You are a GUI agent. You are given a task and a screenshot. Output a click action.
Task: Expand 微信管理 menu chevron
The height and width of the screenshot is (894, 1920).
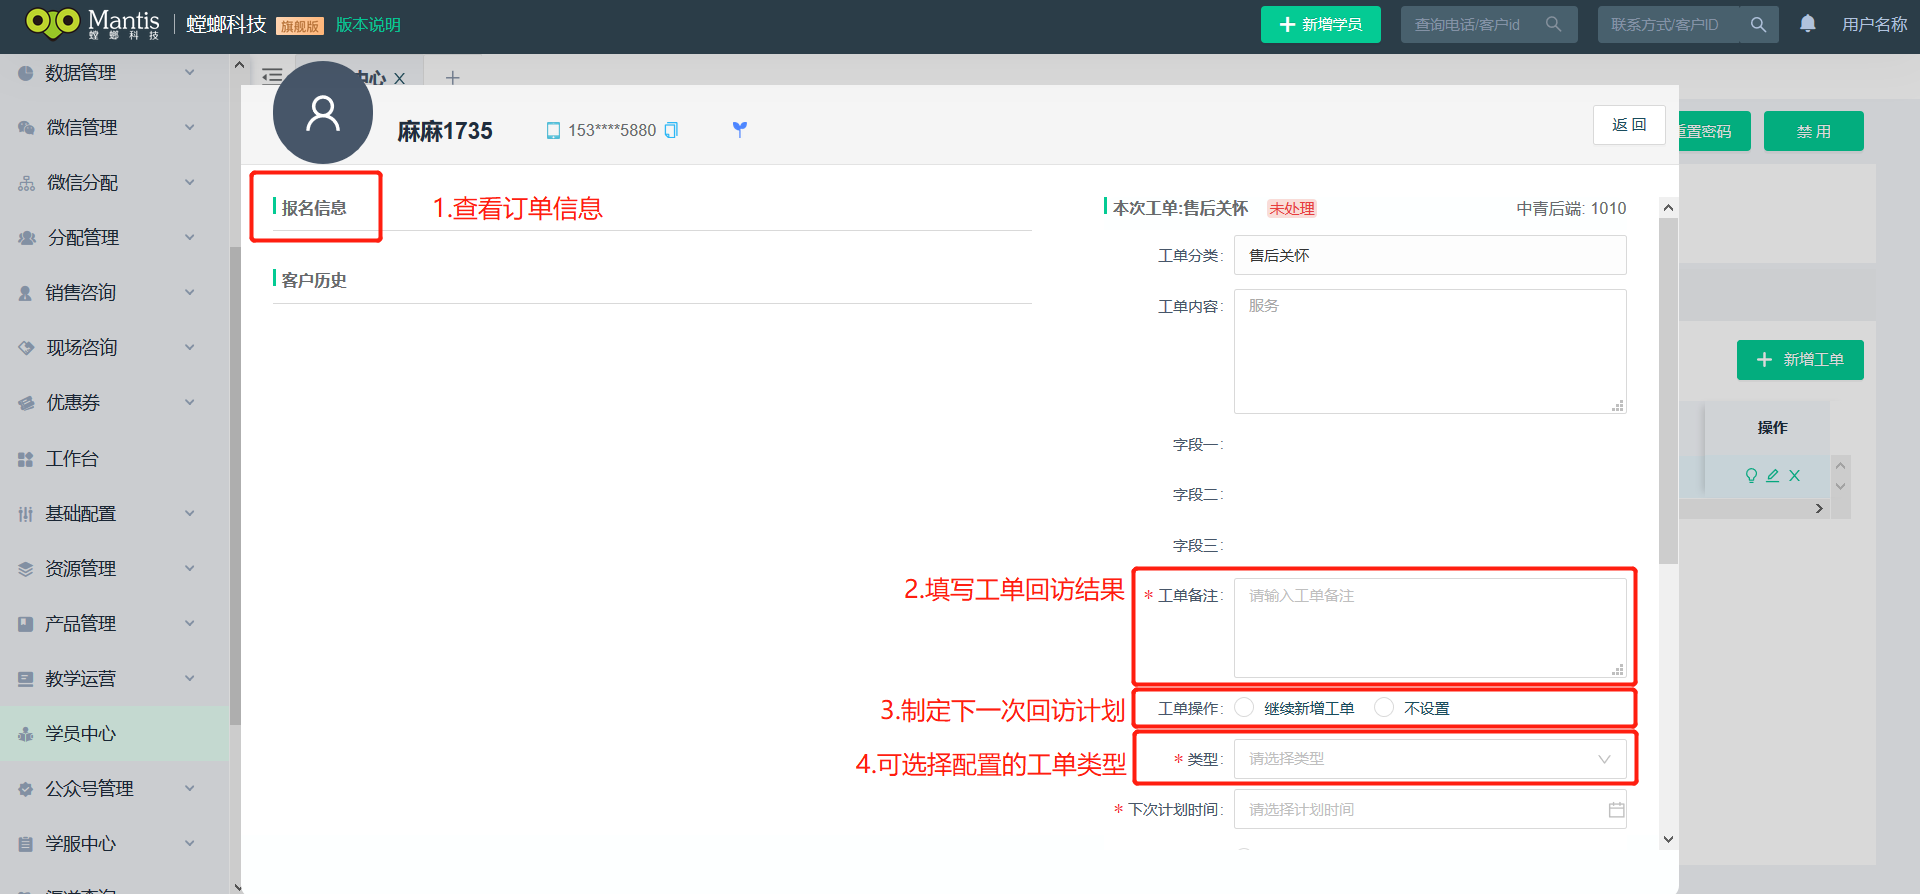pyautogui.click(x=190, y=128)
